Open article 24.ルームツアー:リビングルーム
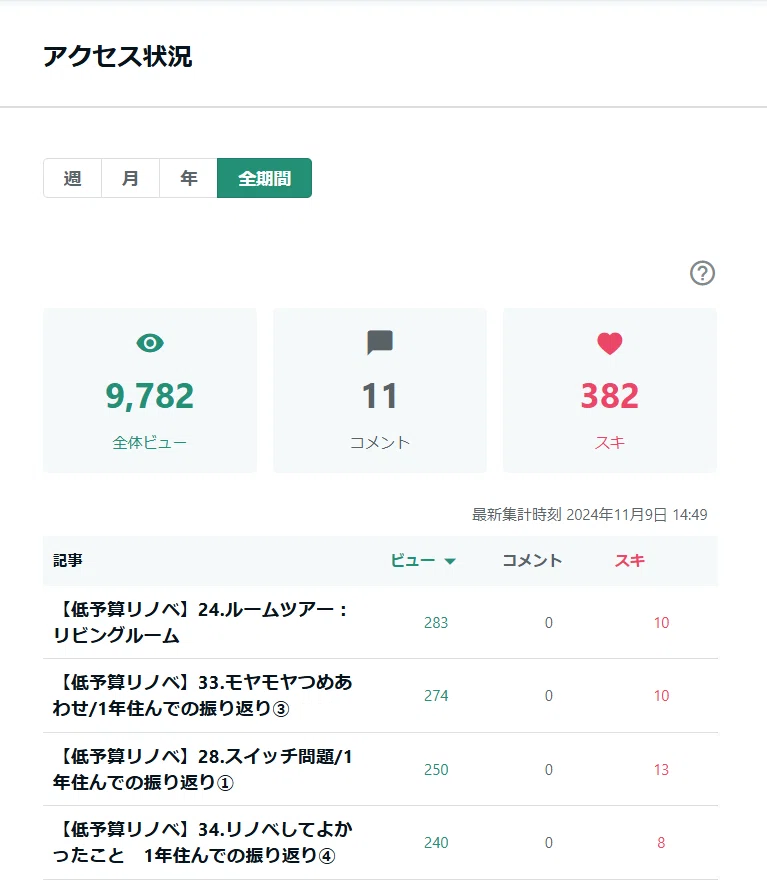 [x=201, y=622]
